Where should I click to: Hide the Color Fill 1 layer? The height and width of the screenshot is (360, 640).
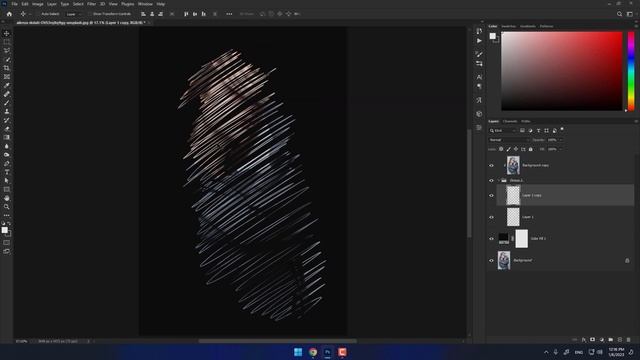coord(491,239)
